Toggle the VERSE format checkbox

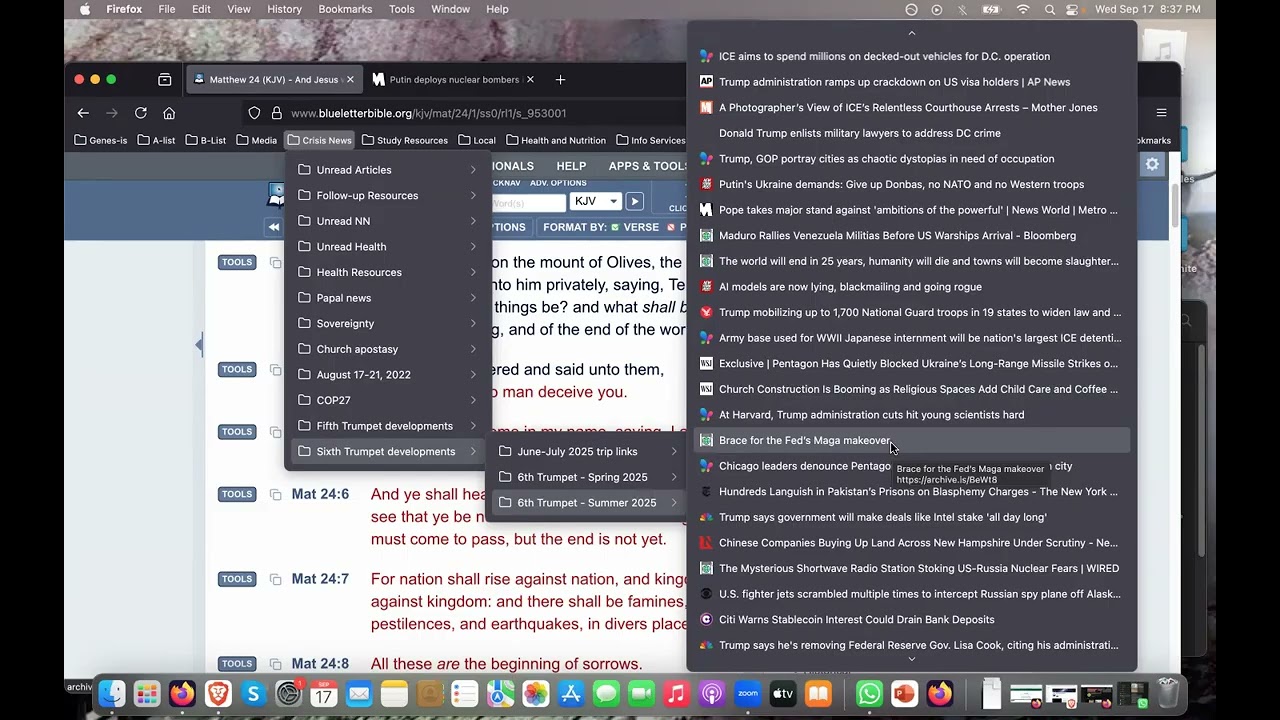(x=615, y=227)
